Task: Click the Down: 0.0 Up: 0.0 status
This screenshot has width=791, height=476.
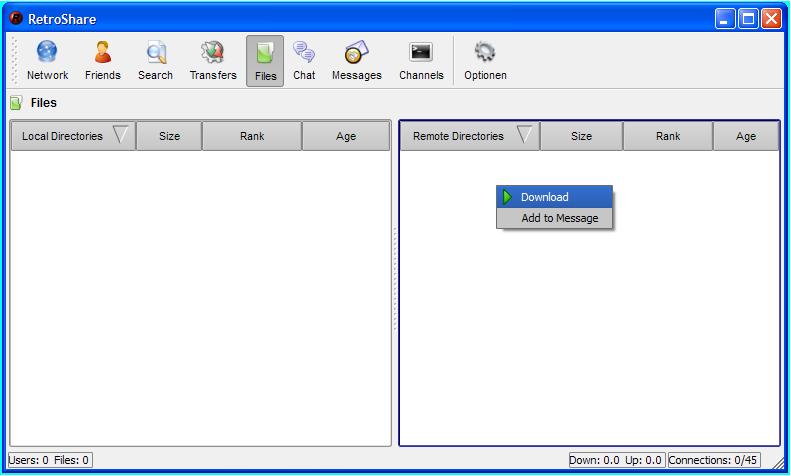Action: point(616,460)
